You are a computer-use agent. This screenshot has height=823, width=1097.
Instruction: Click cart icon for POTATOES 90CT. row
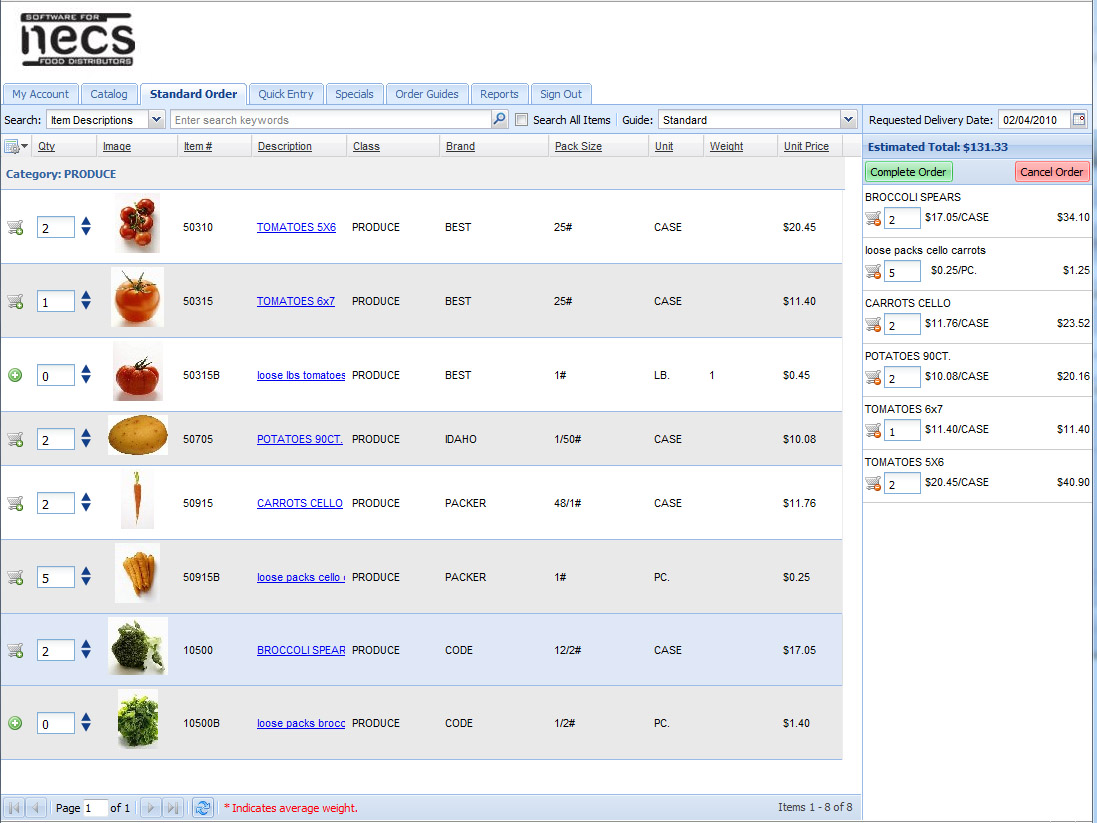[15, 439]
